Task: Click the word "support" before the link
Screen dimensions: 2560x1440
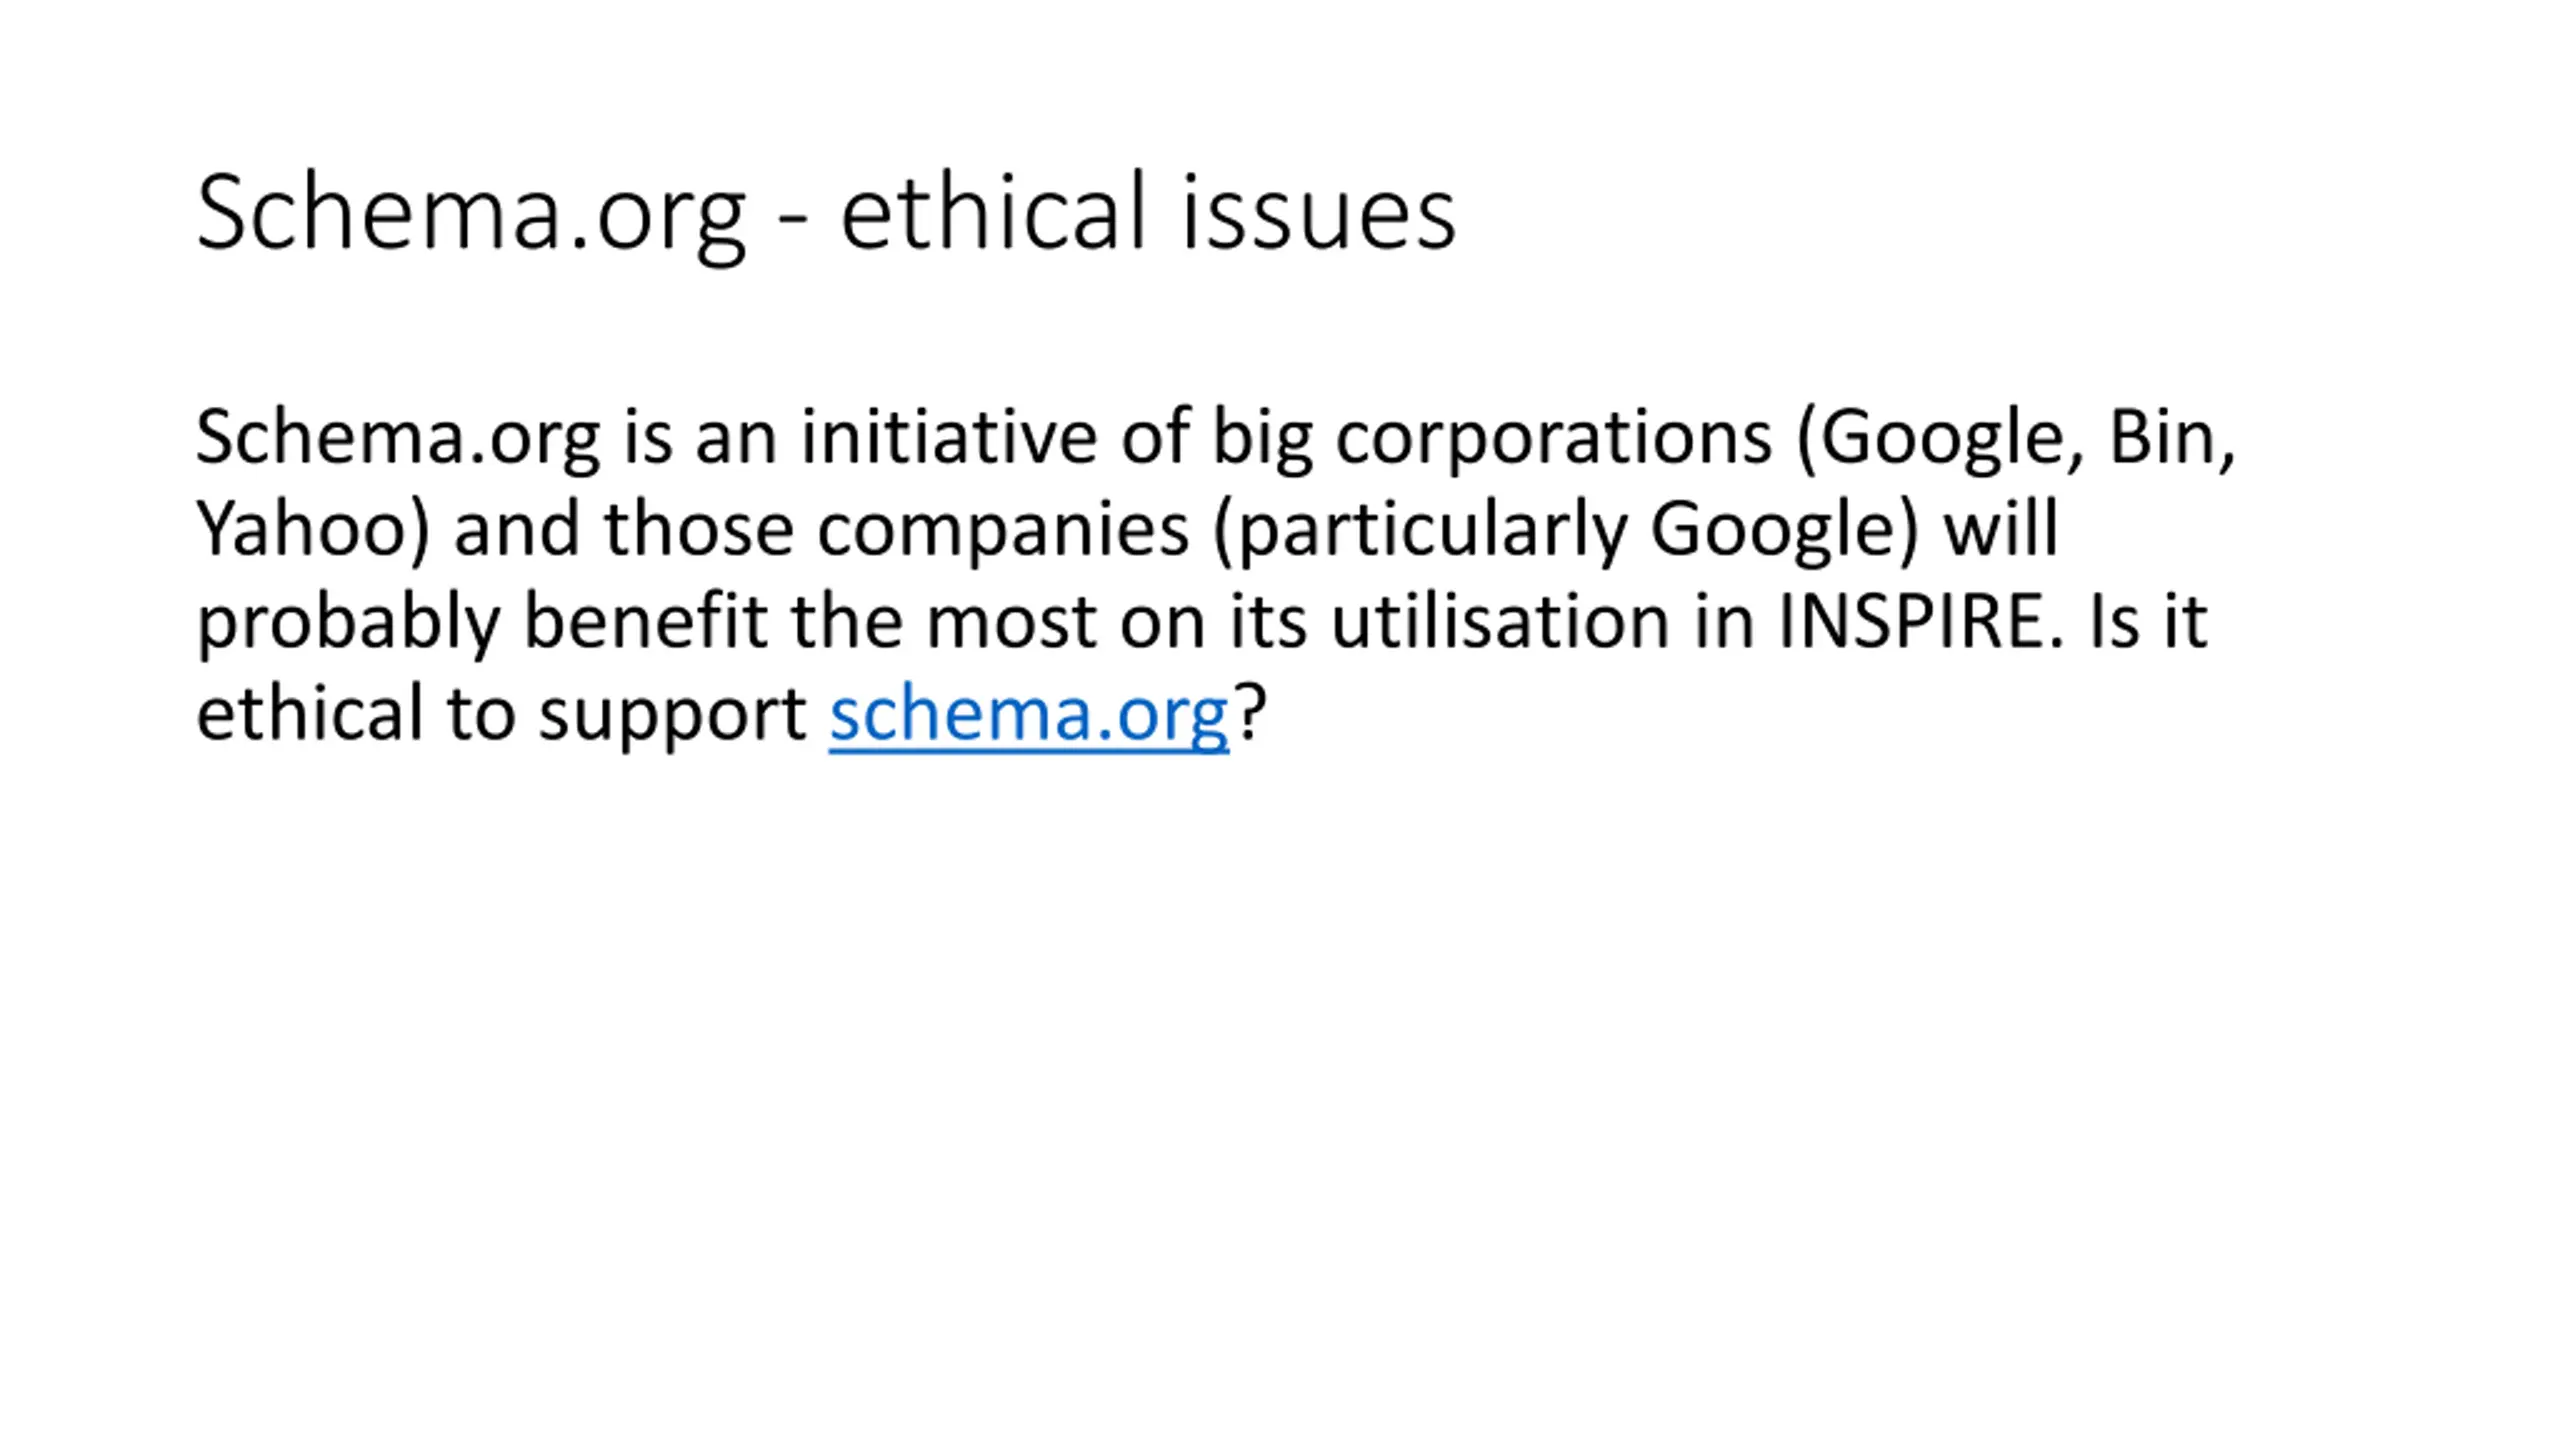Action: (672, 714)
